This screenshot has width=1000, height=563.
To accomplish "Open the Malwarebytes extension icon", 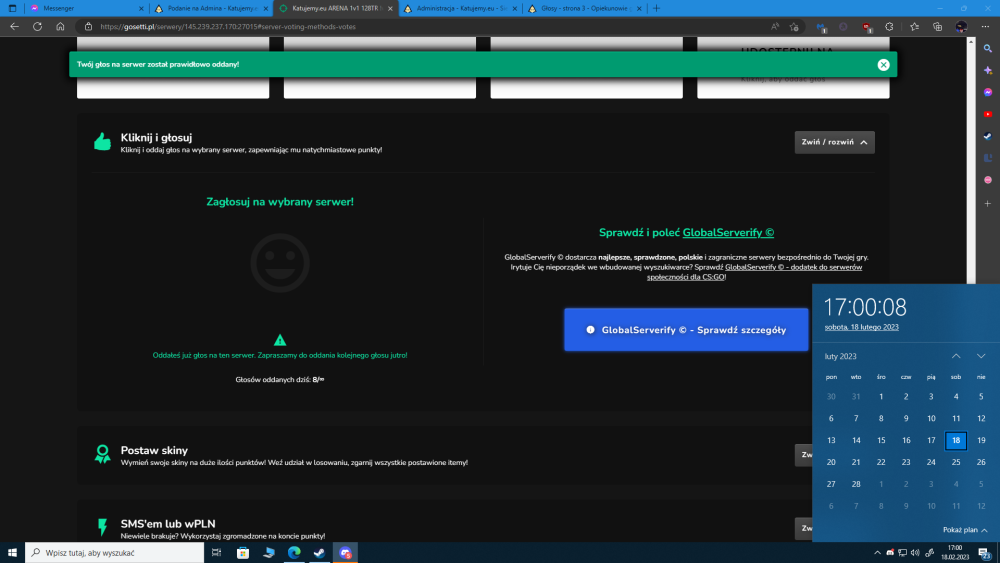I will click(821, 27).
